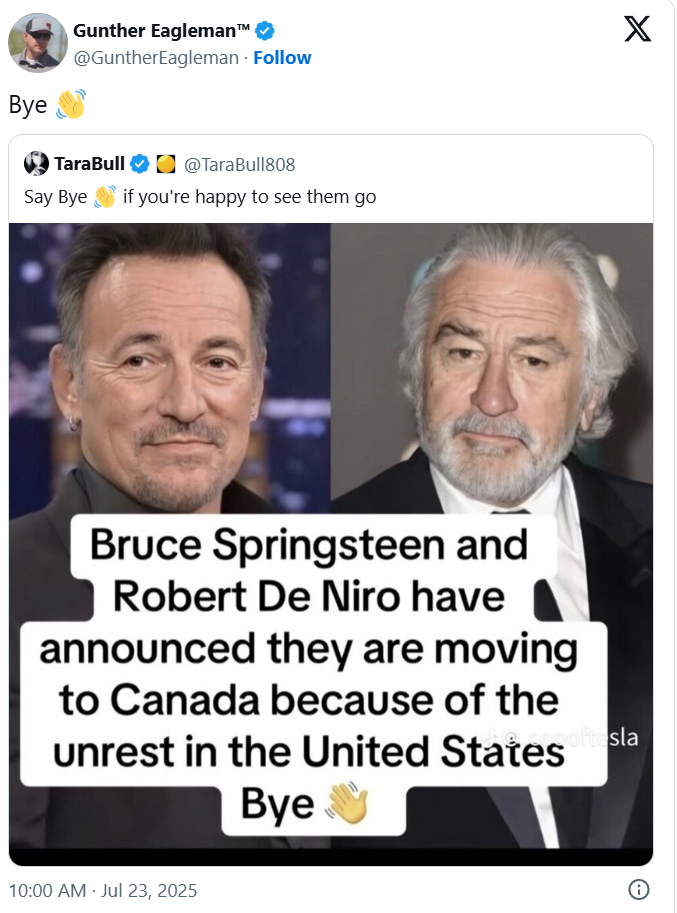Viewport: 677px width, 913px height.
Task: Click the waving hand emoji after main 'Bye'
Action: [69, 105]
